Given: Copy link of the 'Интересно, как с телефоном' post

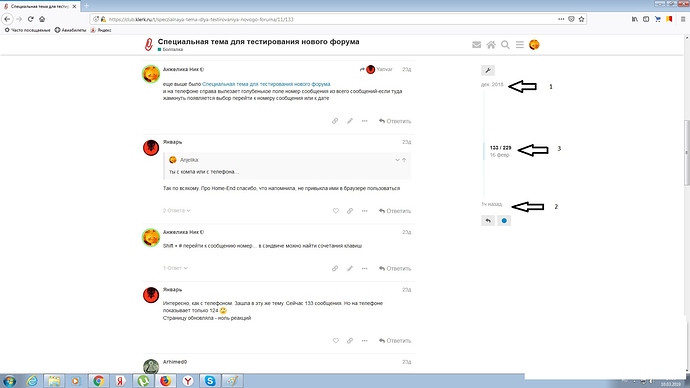Looking at the screenshot, I should (349, 340).
